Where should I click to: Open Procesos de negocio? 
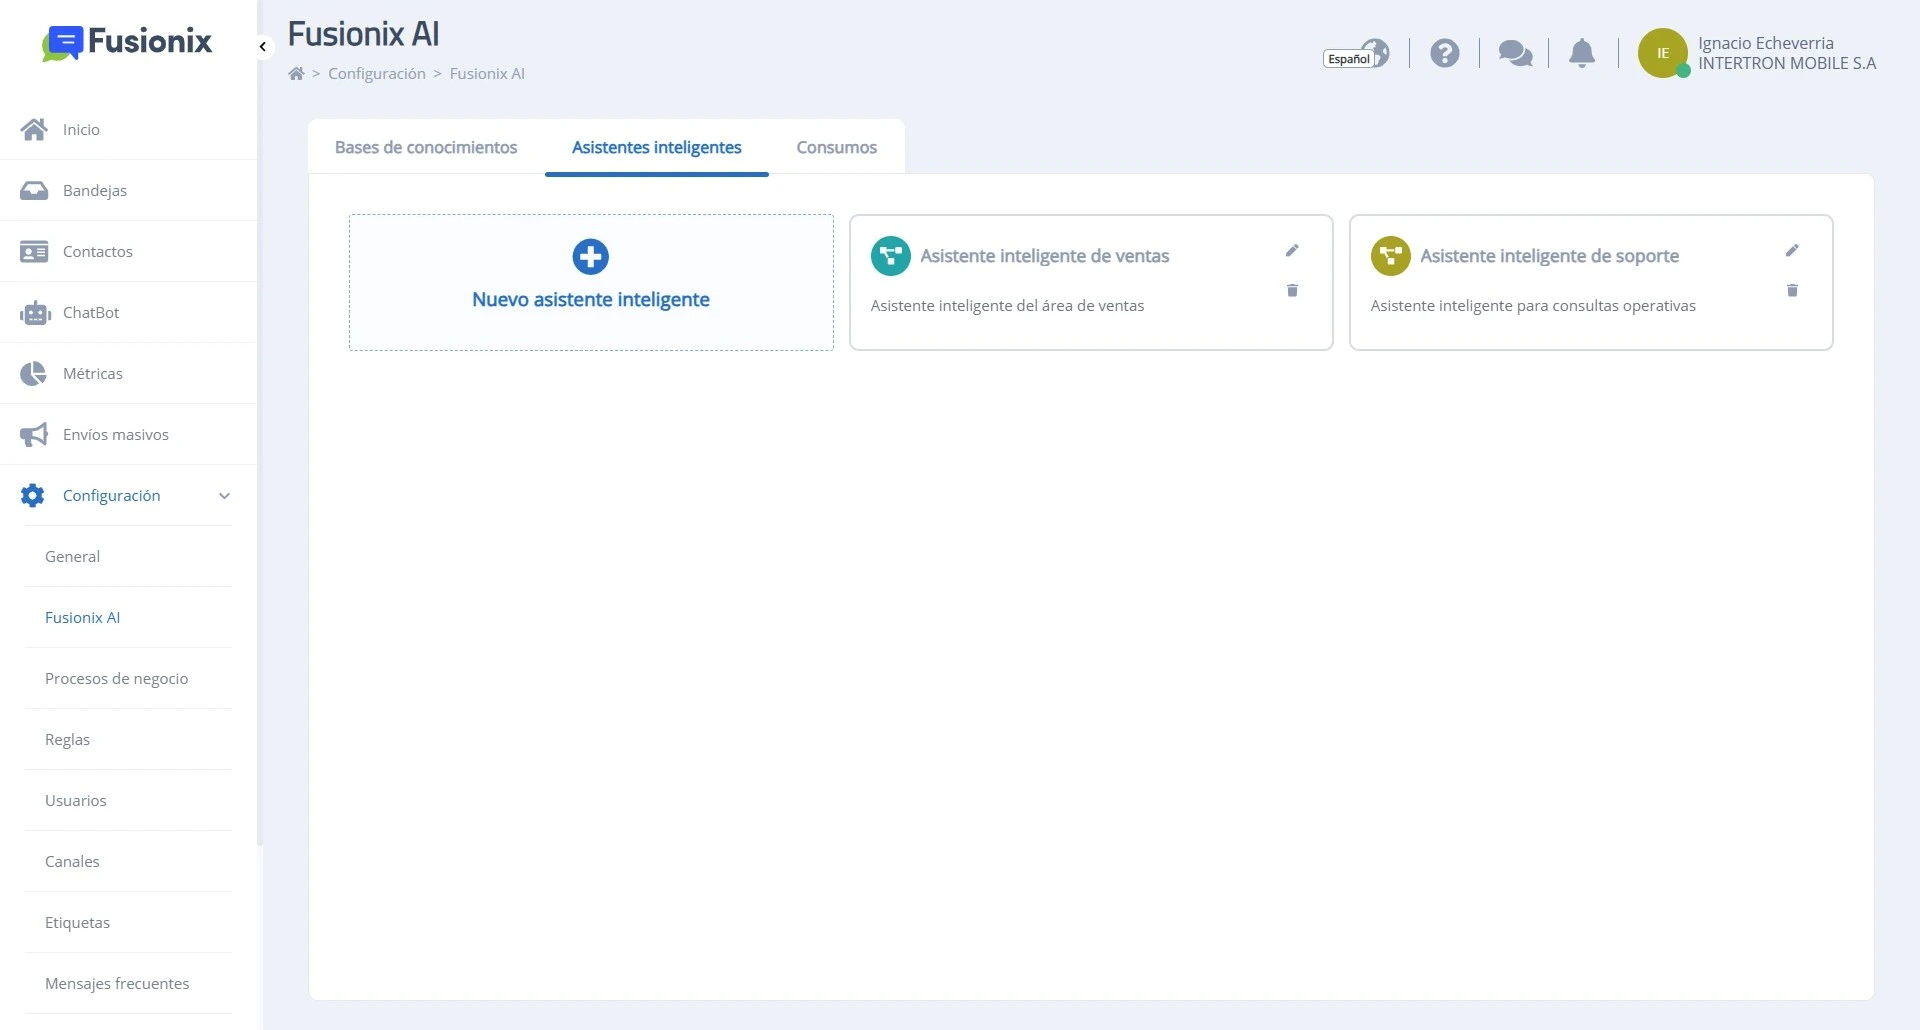tap(116, 678)
